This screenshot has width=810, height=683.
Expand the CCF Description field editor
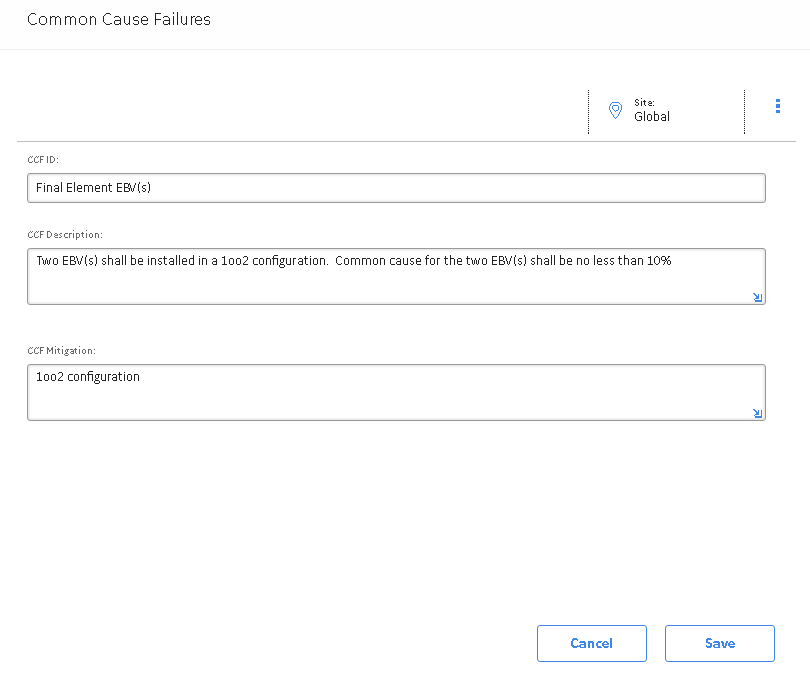757,298
